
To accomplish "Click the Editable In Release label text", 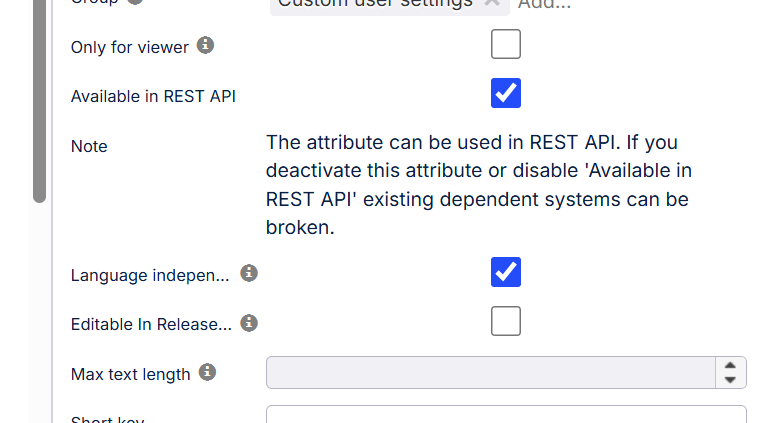I will click(151, 324).
